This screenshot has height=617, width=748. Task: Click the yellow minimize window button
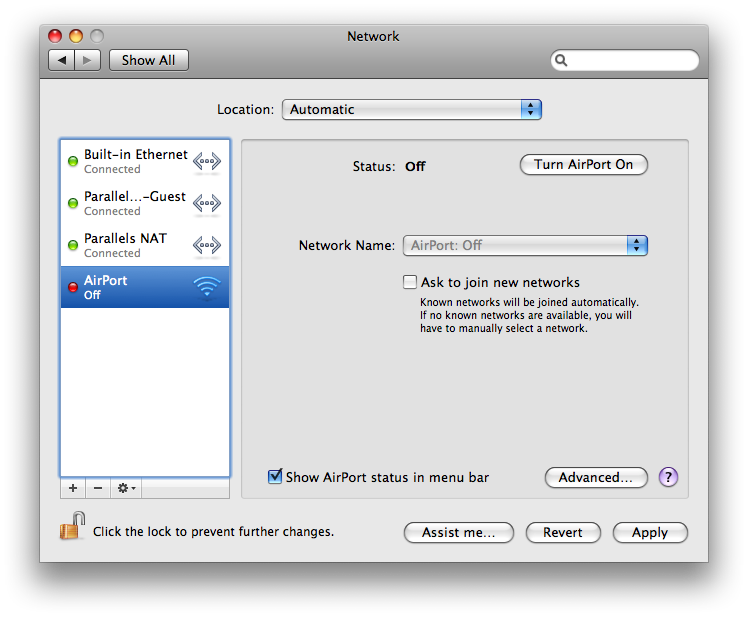(76, 36)
